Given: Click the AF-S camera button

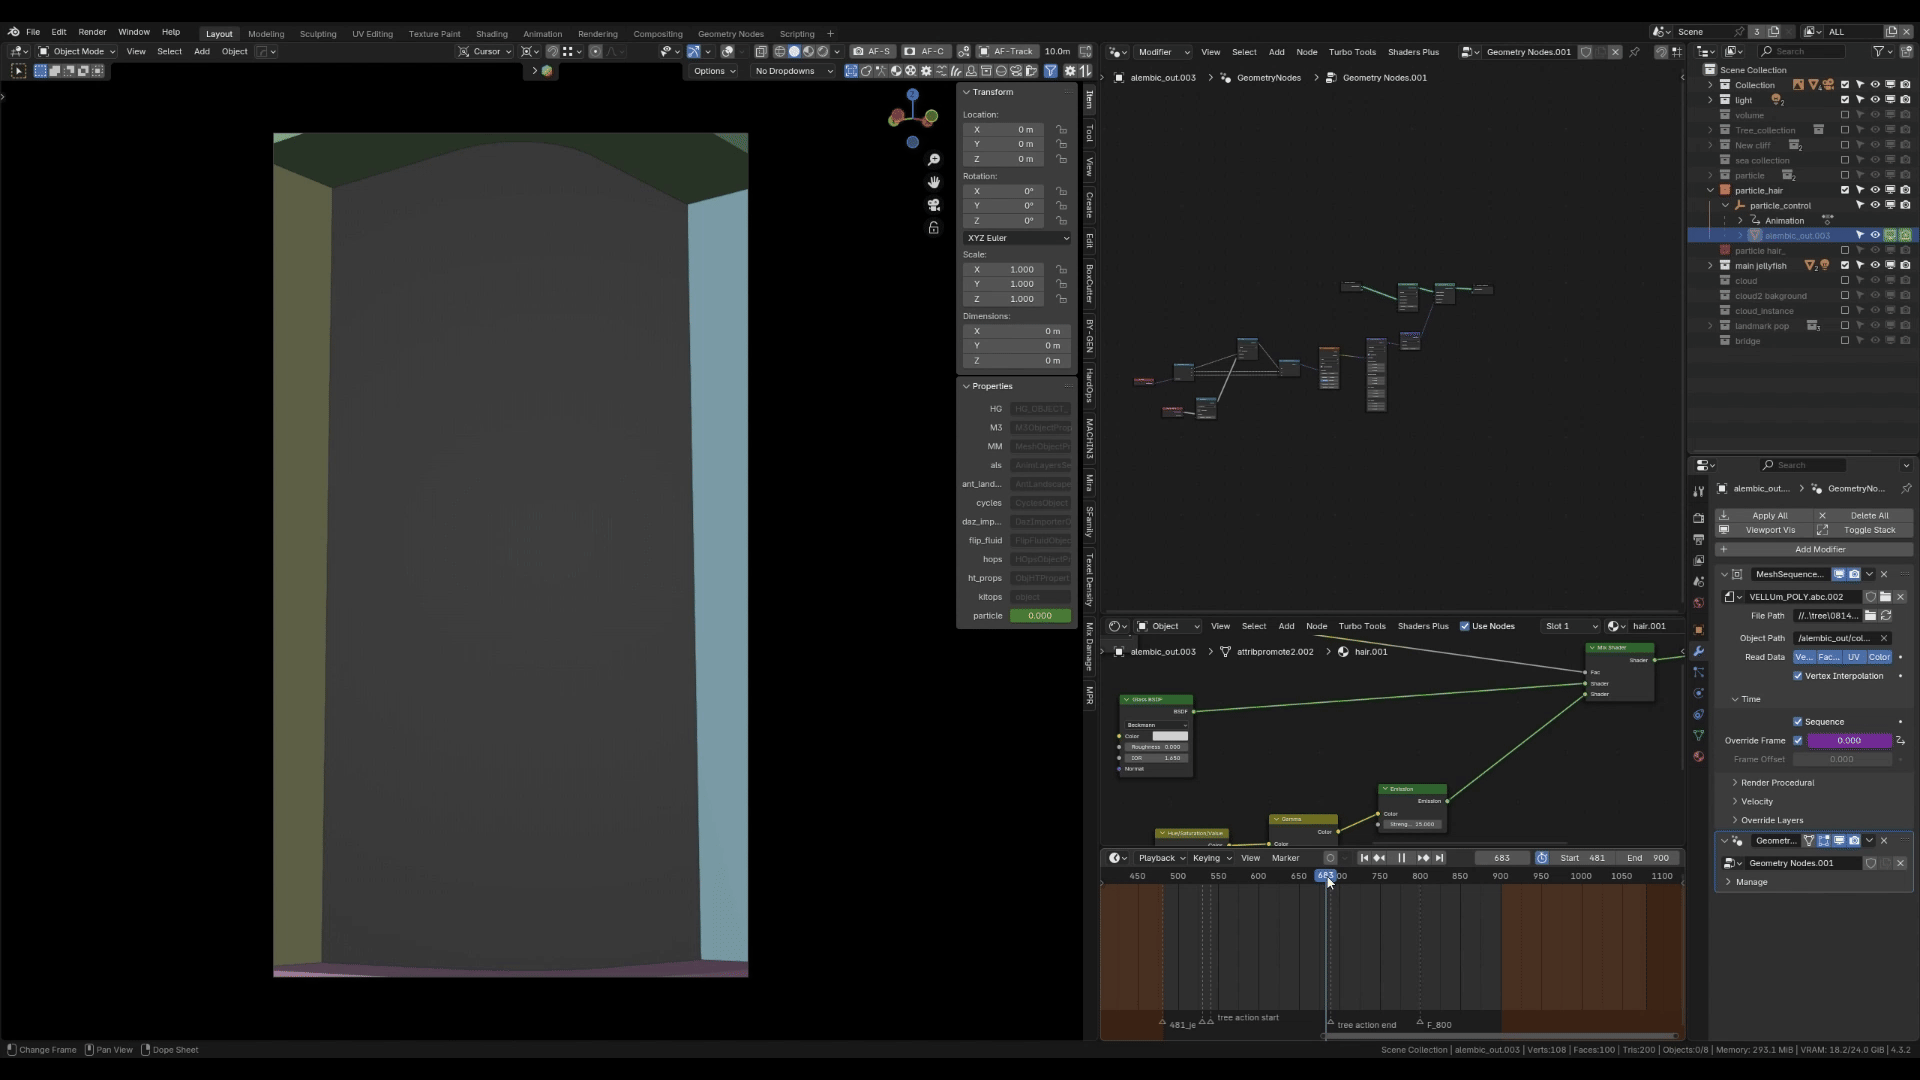Looking at the screenshot, I should coord(872,51).
